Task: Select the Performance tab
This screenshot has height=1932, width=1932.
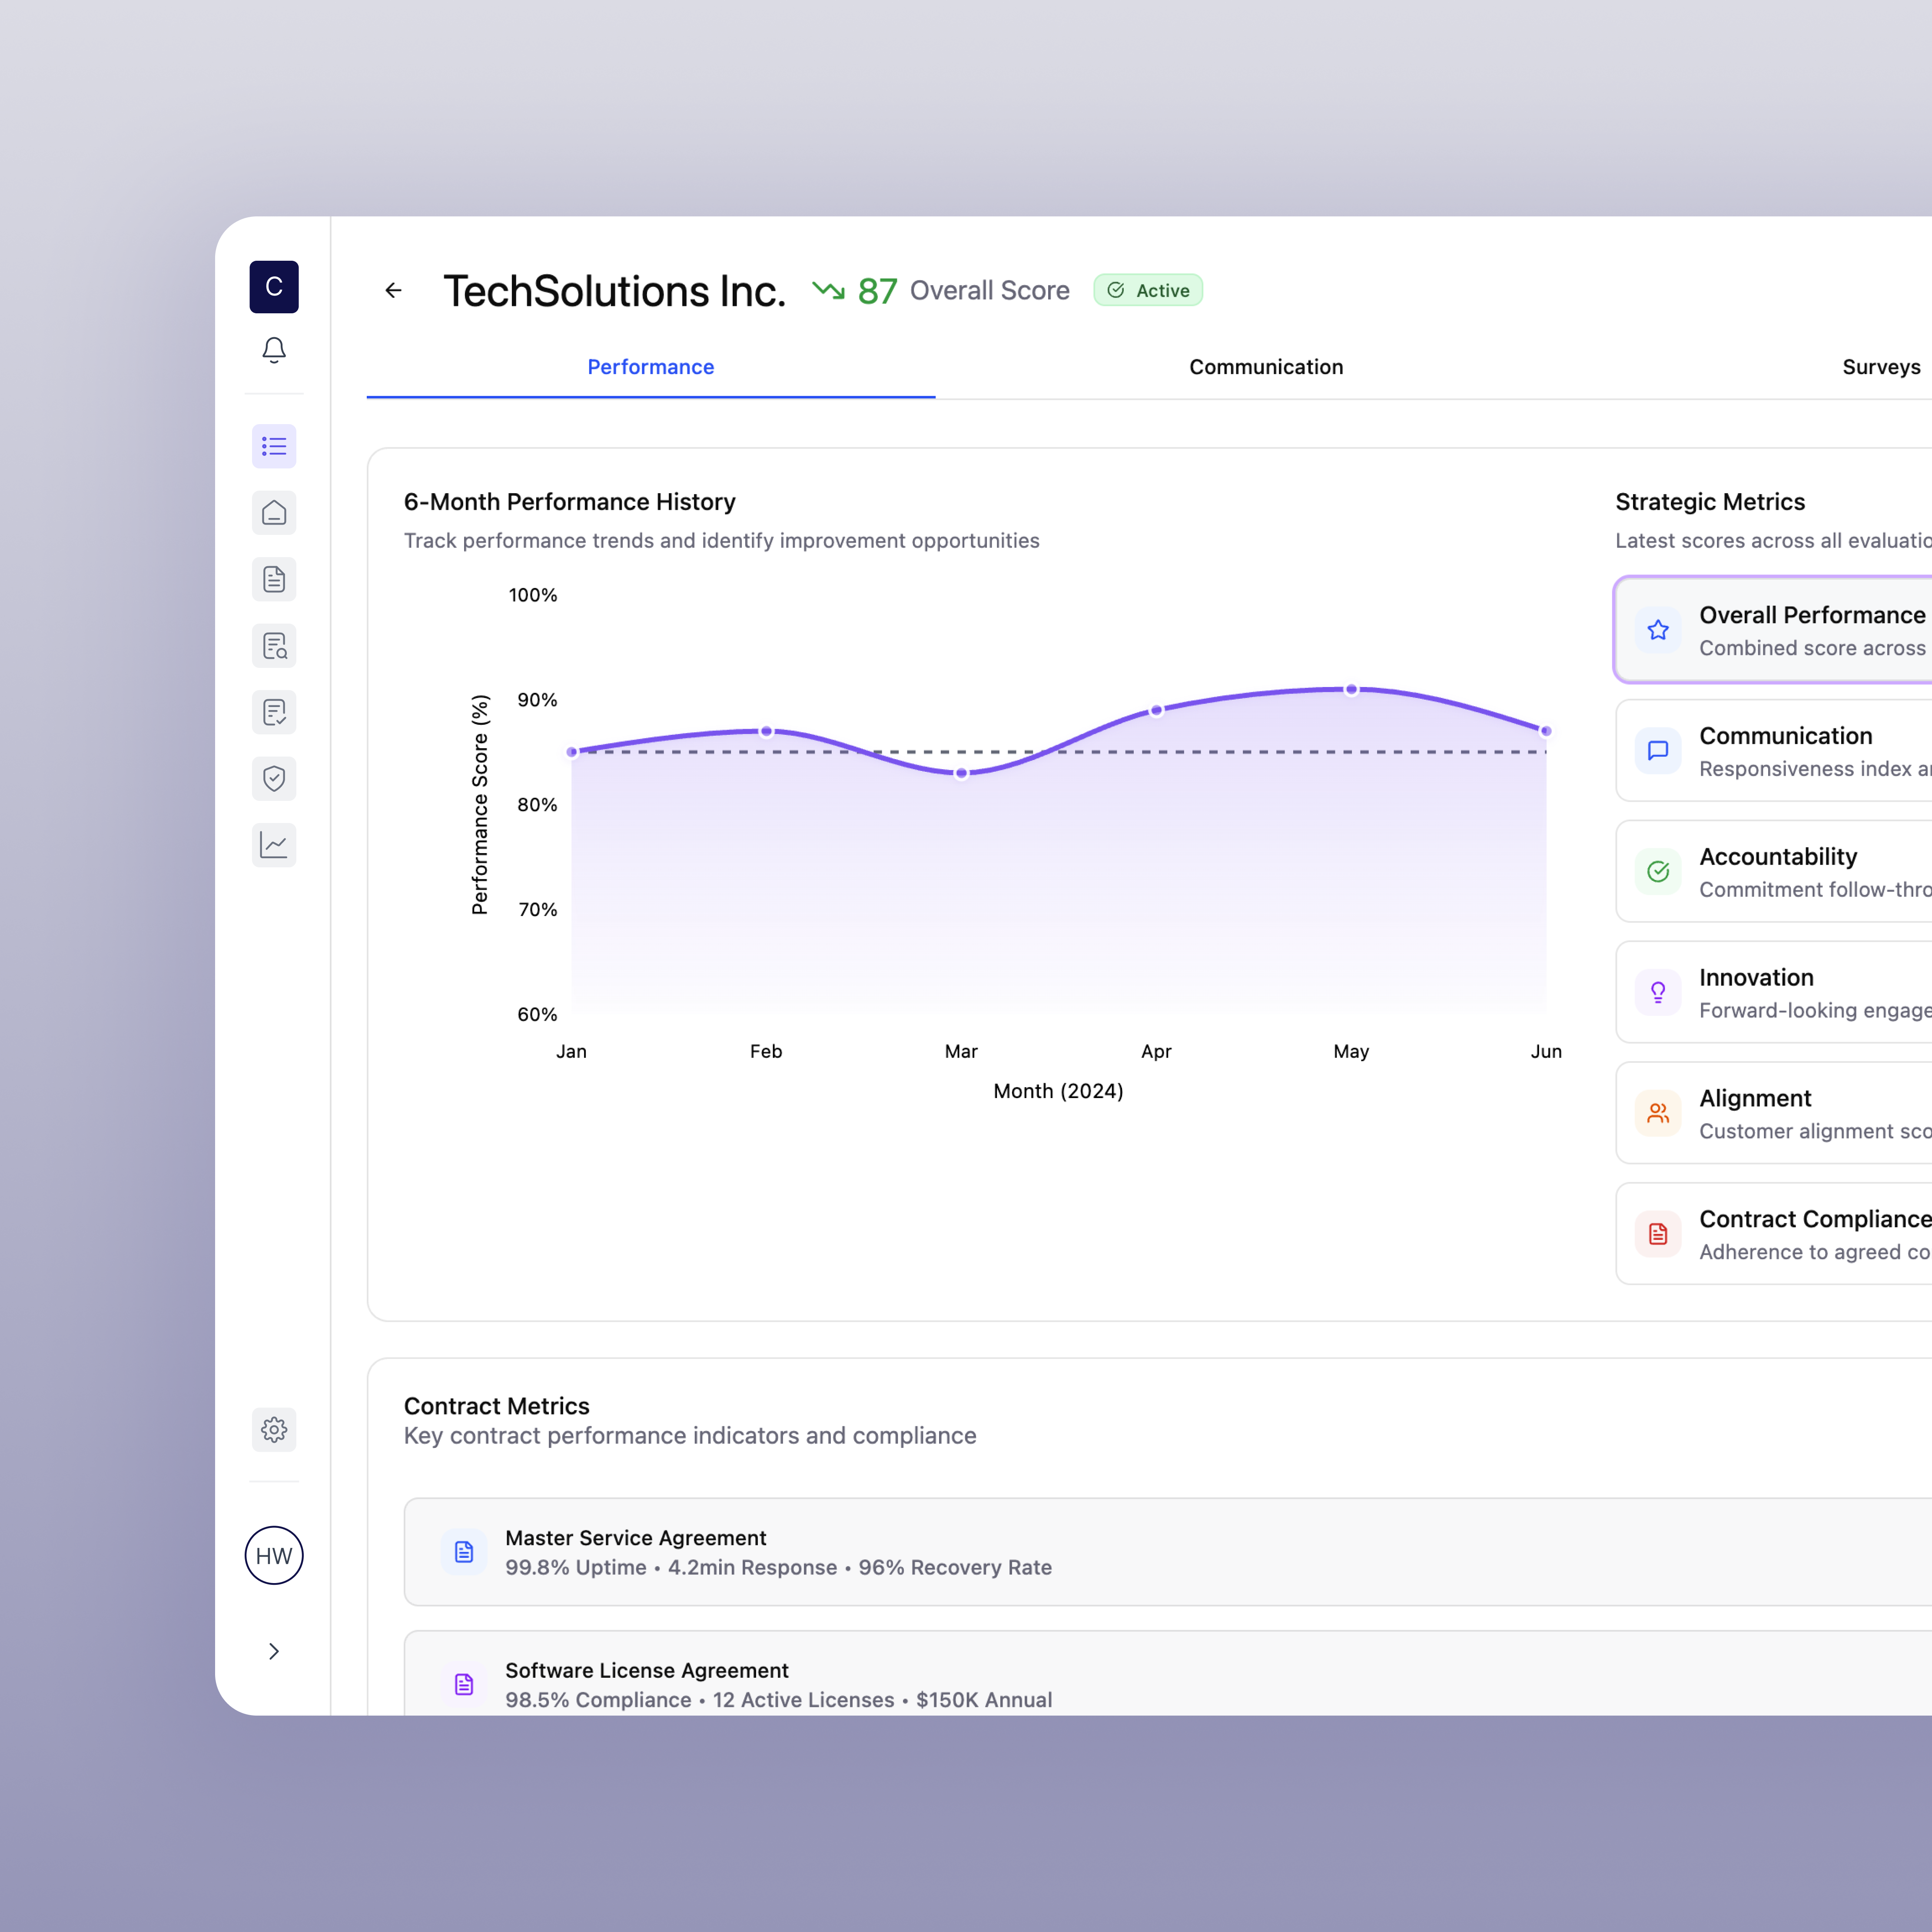Action: pyautogui.click(x=650, y=367)
